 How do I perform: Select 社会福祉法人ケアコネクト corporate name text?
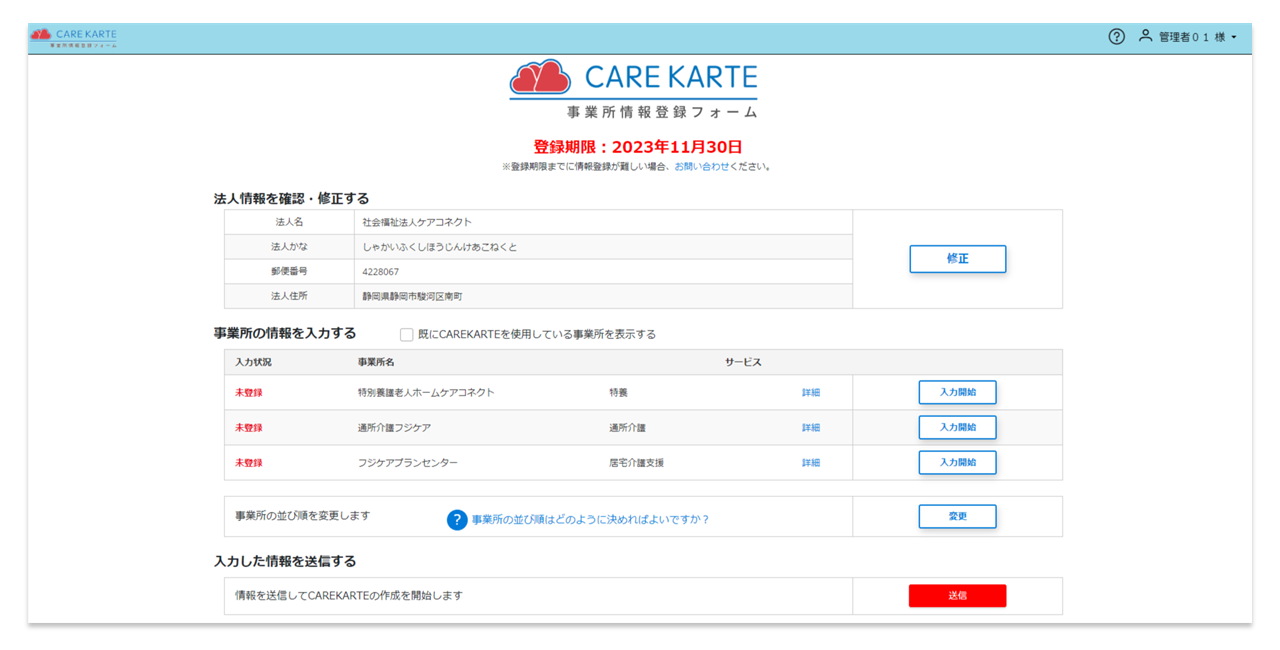click(417, 222)
